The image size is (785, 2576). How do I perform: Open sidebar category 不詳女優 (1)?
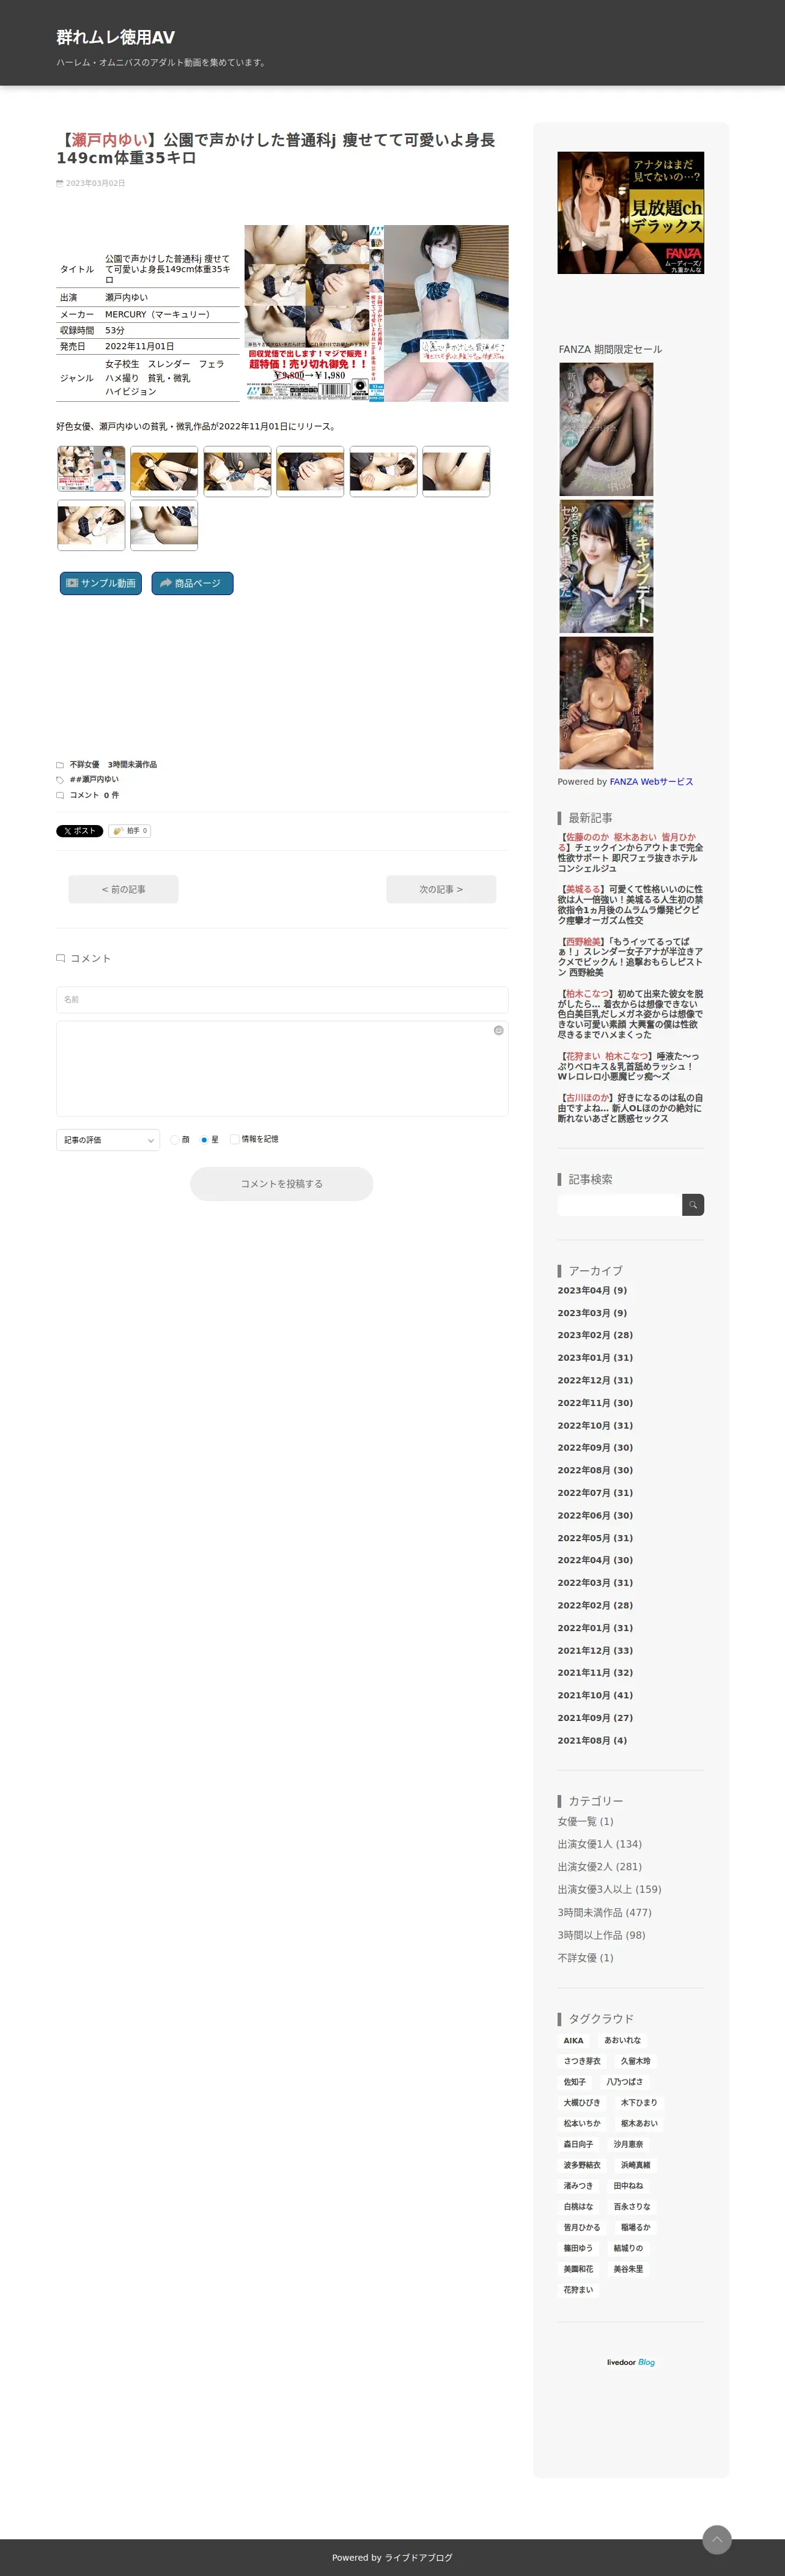click(585, 1958)
